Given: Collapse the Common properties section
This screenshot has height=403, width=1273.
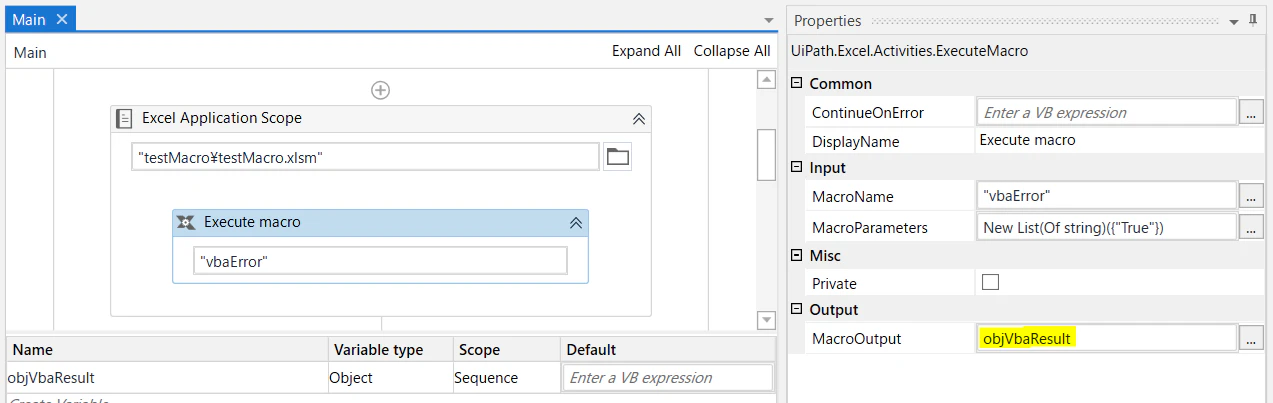Looking at the screenshot, I should 797,83.
